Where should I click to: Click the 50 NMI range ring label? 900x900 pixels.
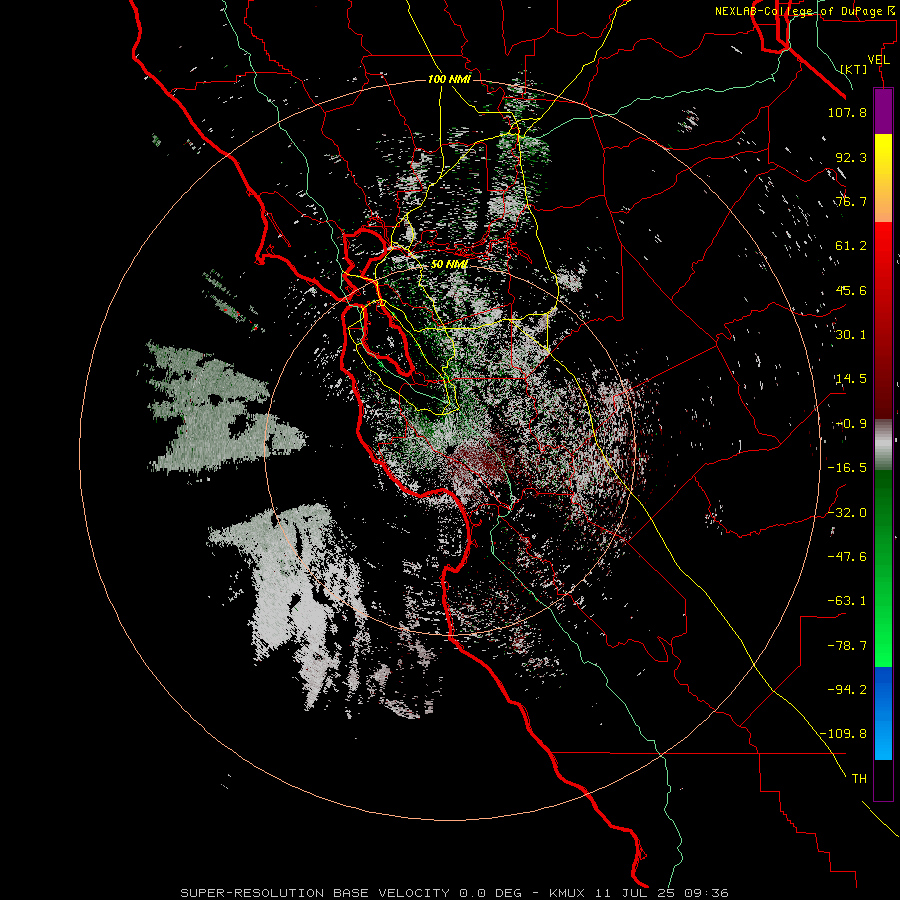coord(449,264)
